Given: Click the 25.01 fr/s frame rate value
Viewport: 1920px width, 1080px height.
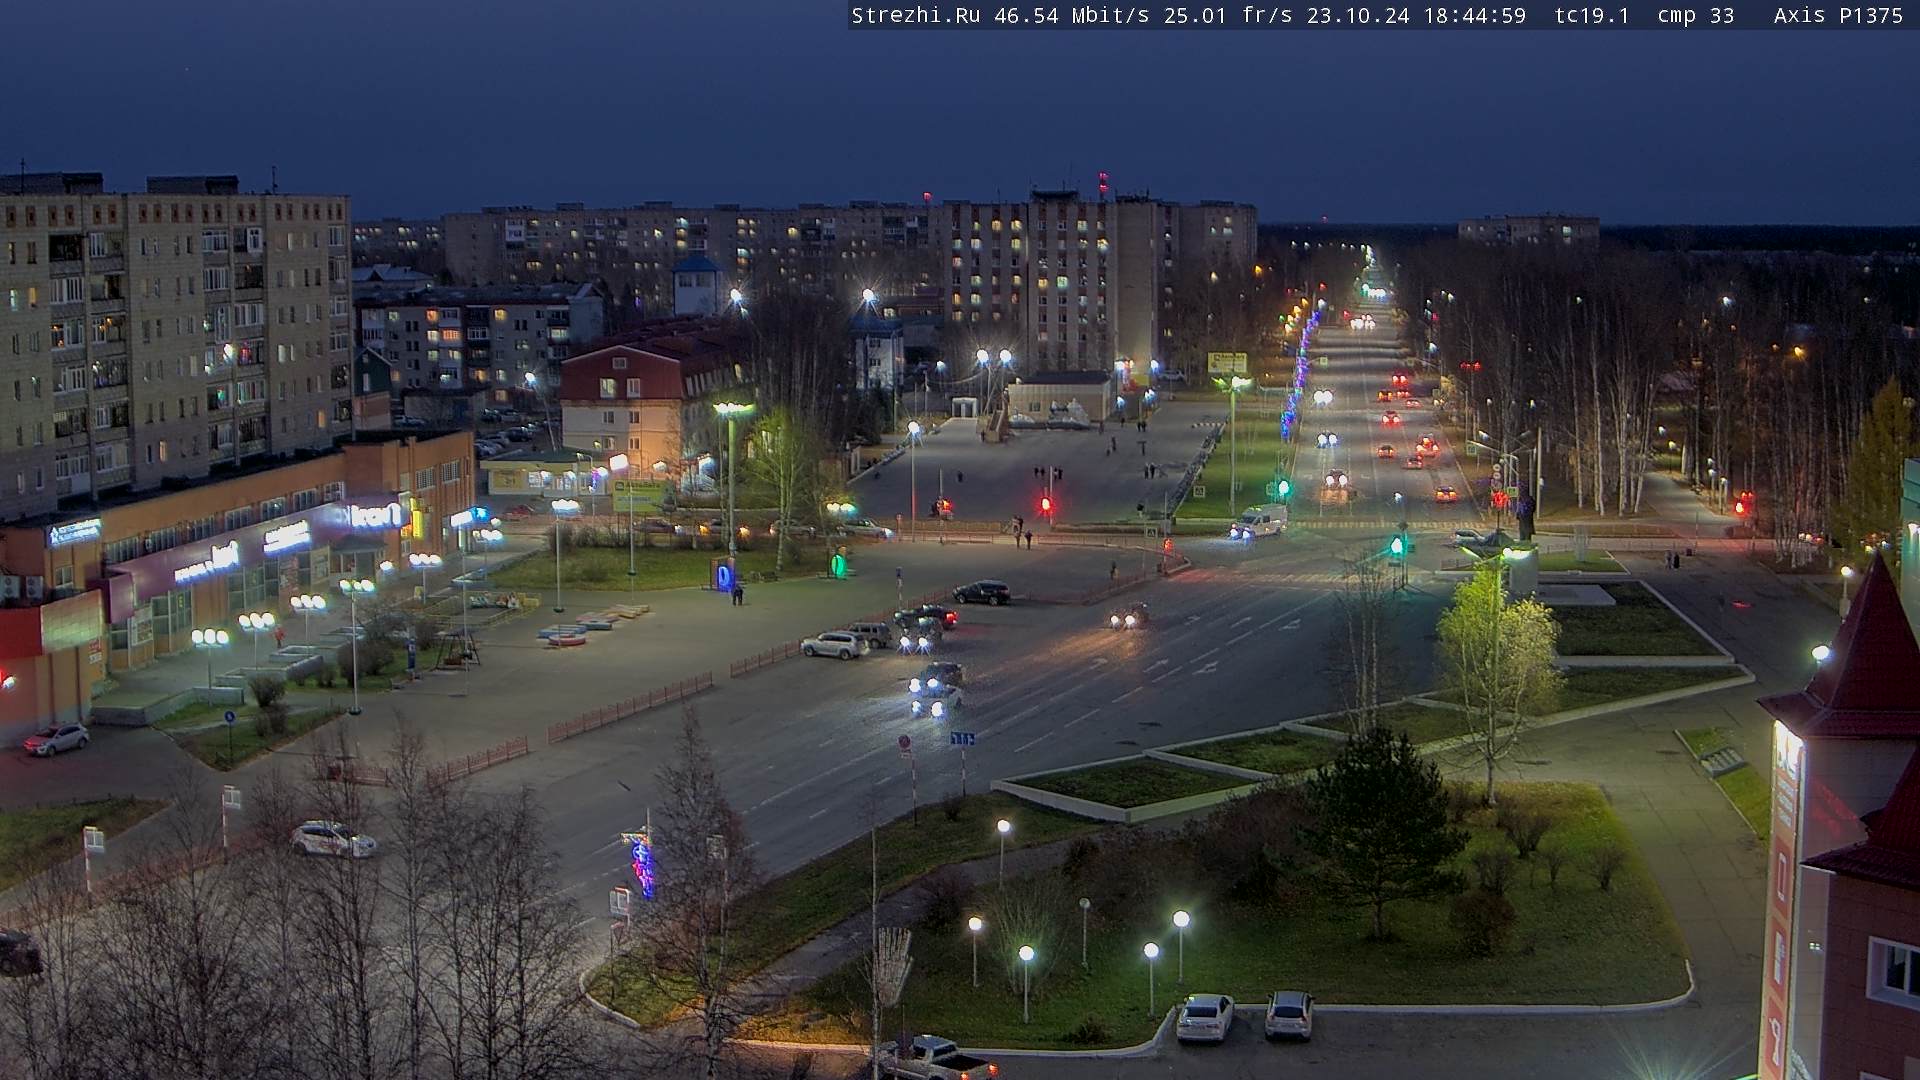Looking at the screenshot, I should (x=1229, y=15).
